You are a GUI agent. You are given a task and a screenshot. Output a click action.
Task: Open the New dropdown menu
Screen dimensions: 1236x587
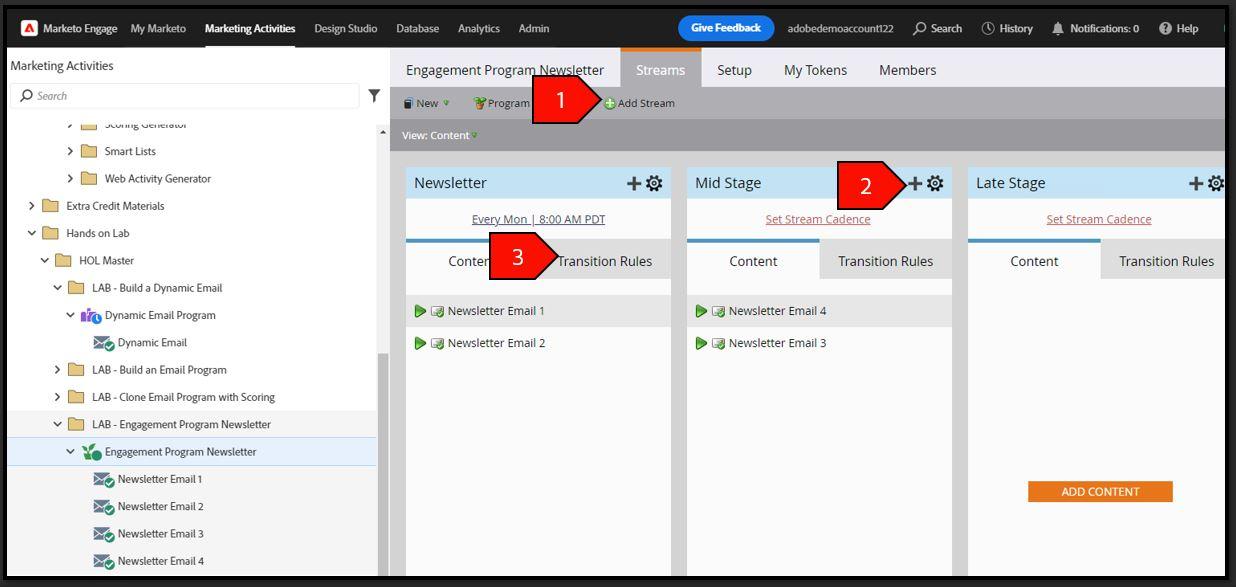tap(426, 103)
